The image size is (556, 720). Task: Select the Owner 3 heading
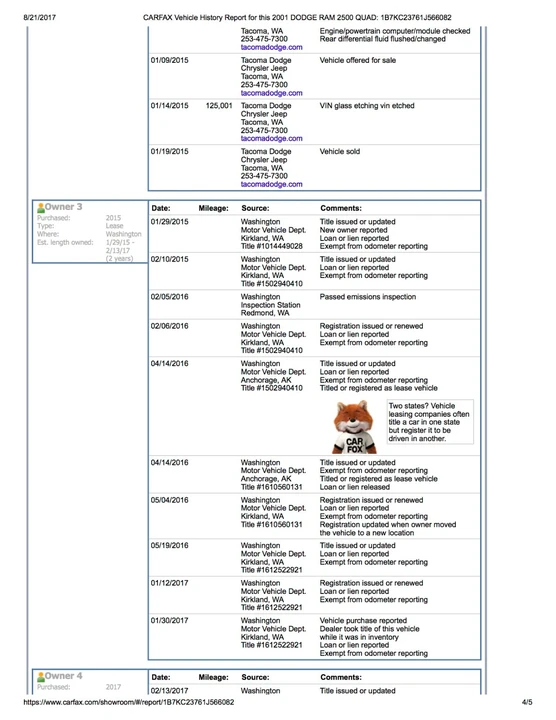pyautogui.click(x=63, y=207)
